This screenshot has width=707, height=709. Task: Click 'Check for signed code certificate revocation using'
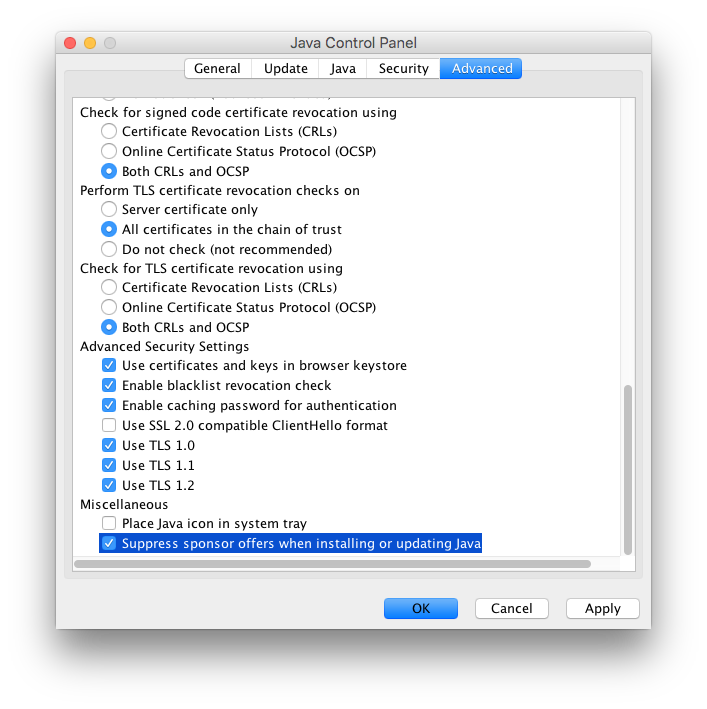tap(238, 112)
